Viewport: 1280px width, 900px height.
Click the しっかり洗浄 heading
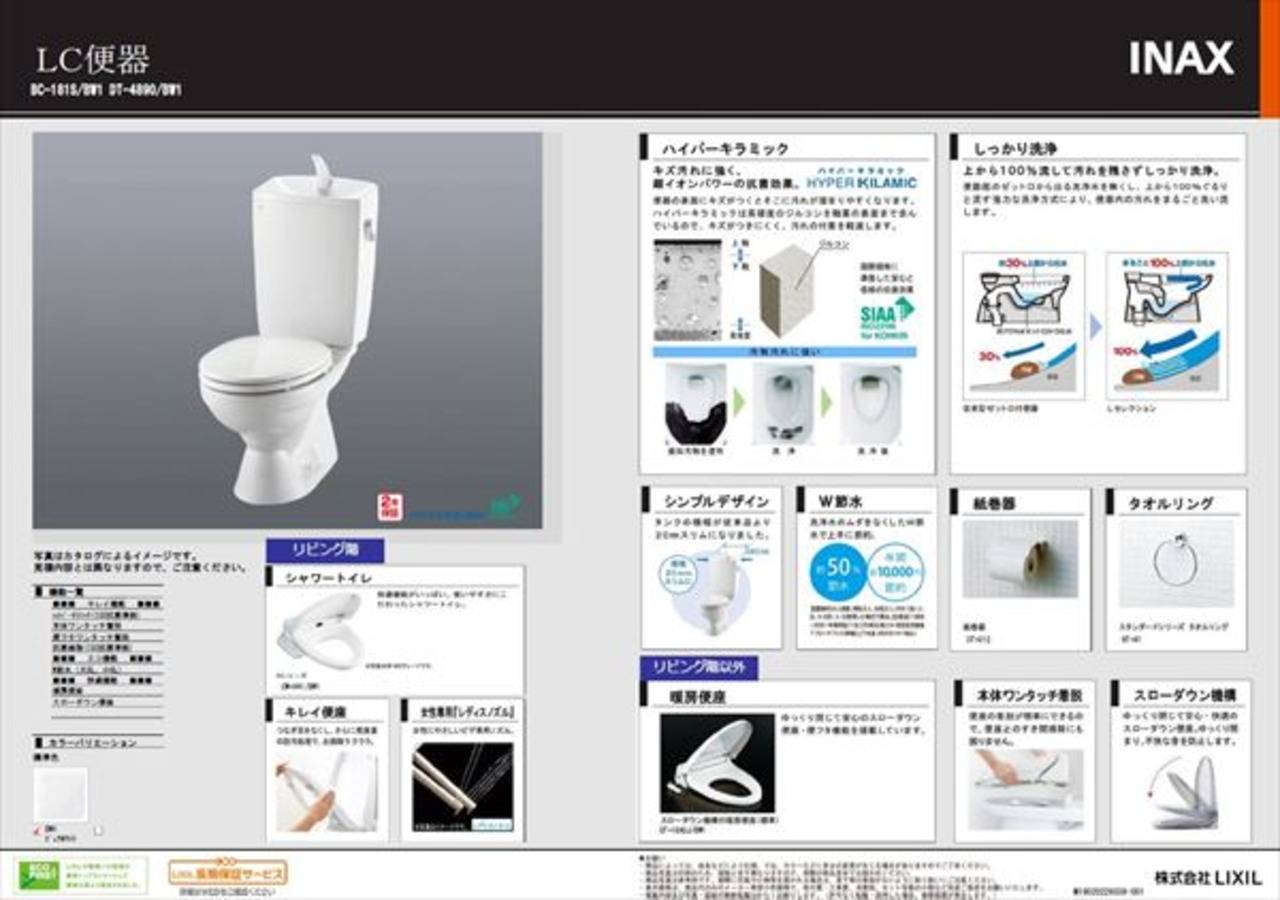pos(1016,149)
